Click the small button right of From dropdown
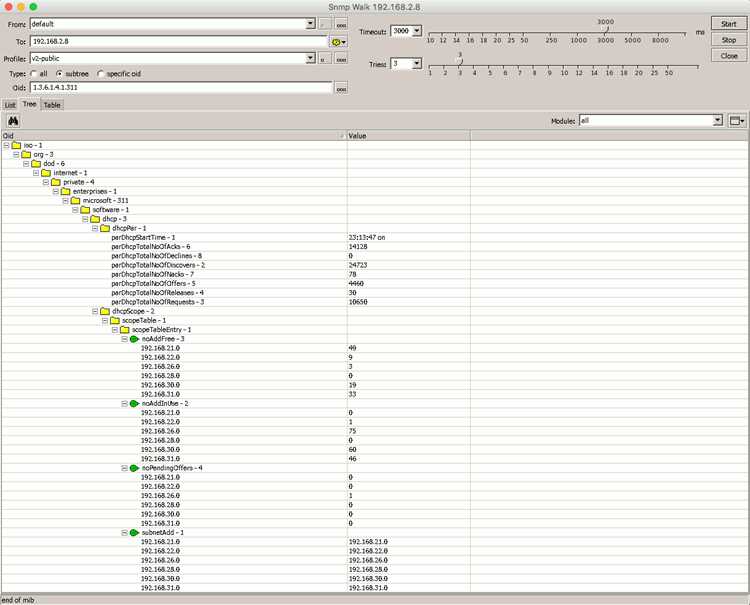The height and width of the screenshot is (605, 750). (325, 24)
